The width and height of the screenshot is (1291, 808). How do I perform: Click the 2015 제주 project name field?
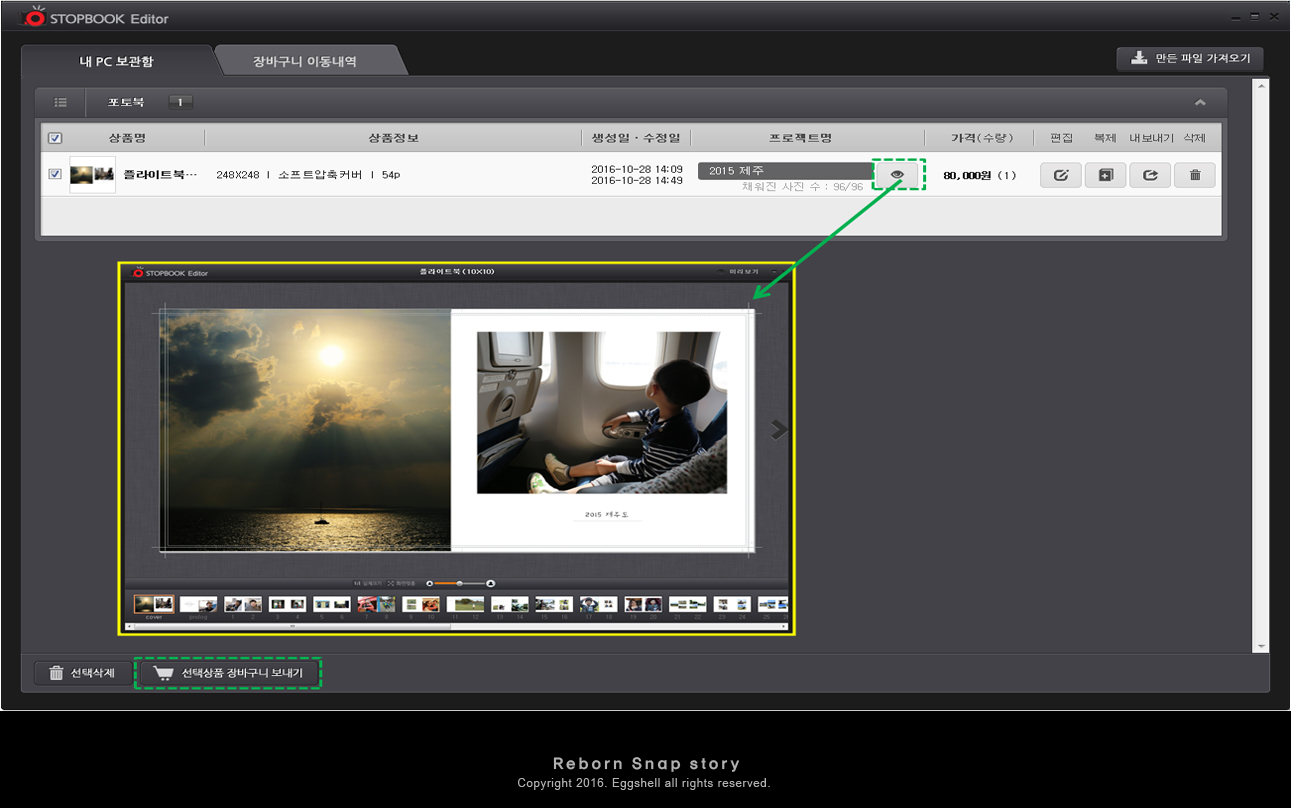(785, 171)
